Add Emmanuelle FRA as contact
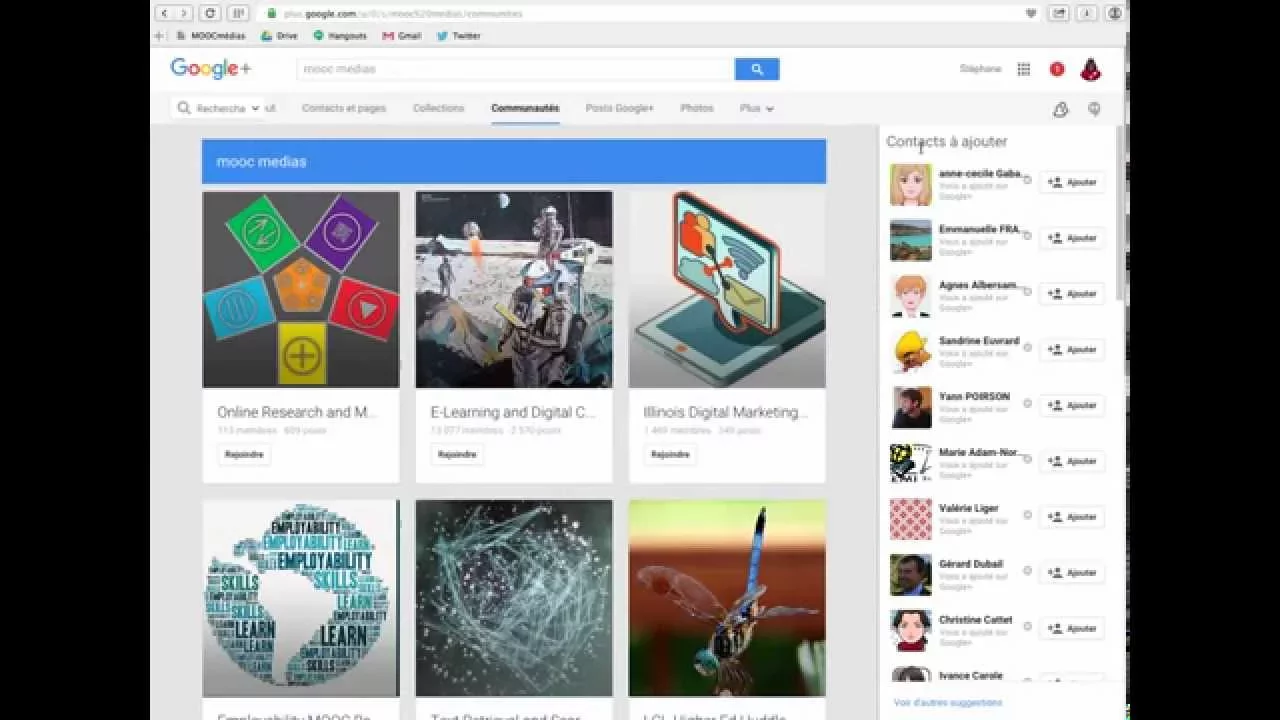 click(x=1072, y=238)
